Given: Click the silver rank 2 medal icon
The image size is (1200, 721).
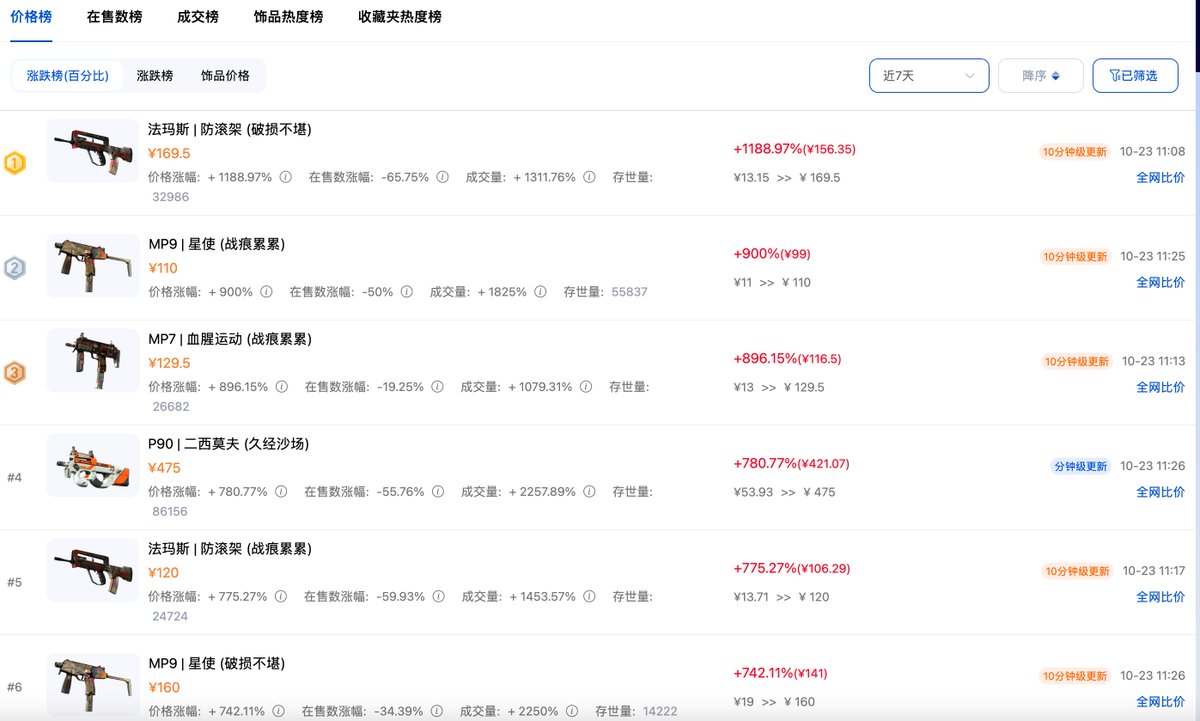Looking at the screenshot, I should point(15,268).
